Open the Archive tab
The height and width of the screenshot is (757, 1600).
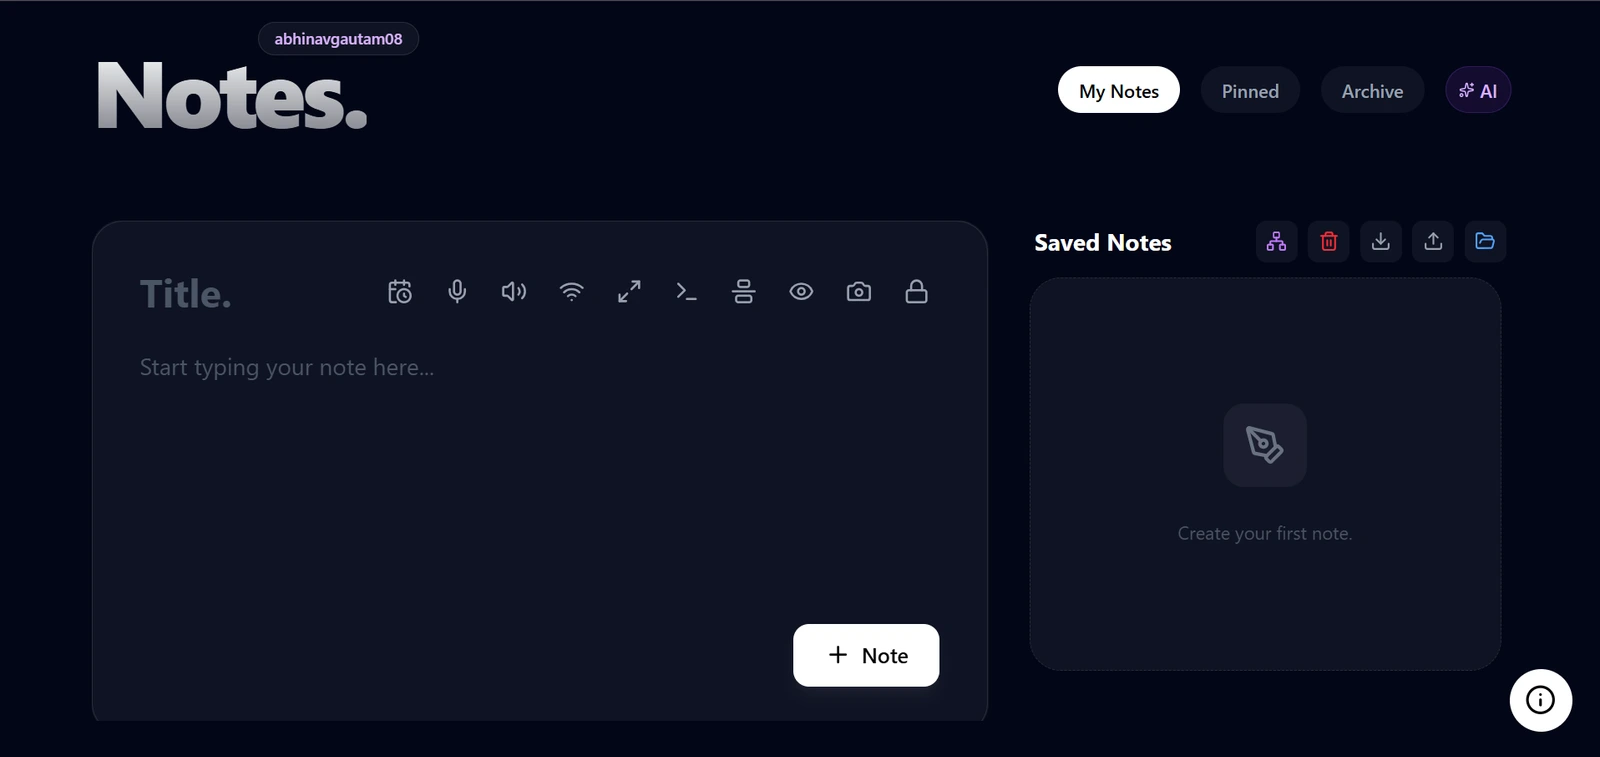click(1372, 91)
